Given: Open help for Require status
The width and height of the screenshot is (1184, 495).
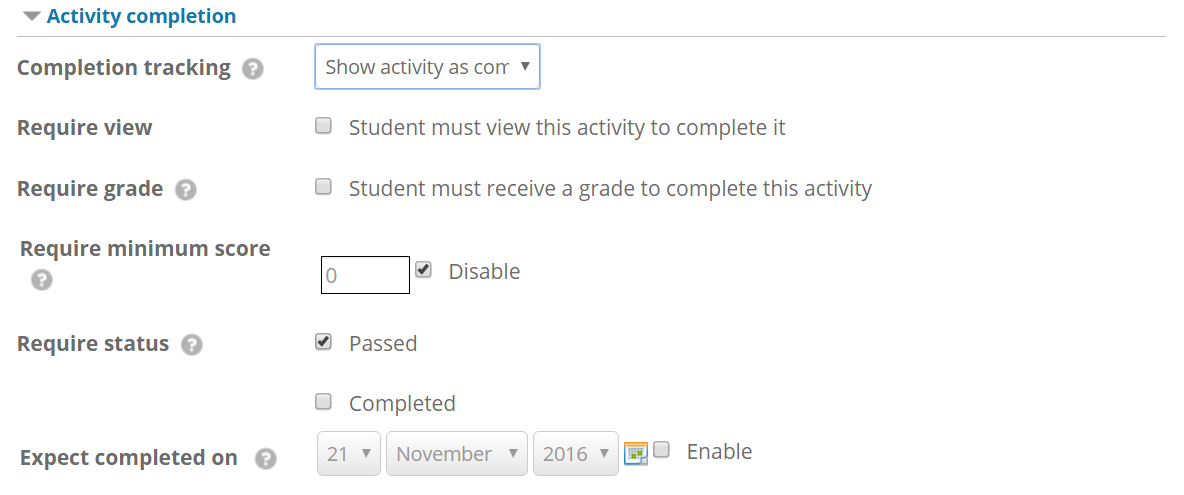Looking at the screenshot, I should 192,346.
